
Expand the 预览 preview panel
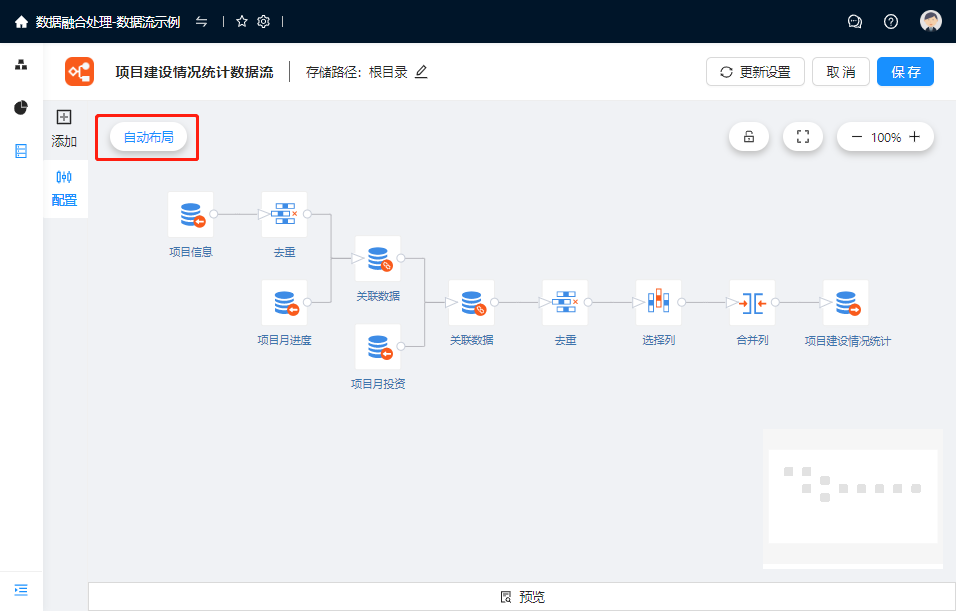522,597
